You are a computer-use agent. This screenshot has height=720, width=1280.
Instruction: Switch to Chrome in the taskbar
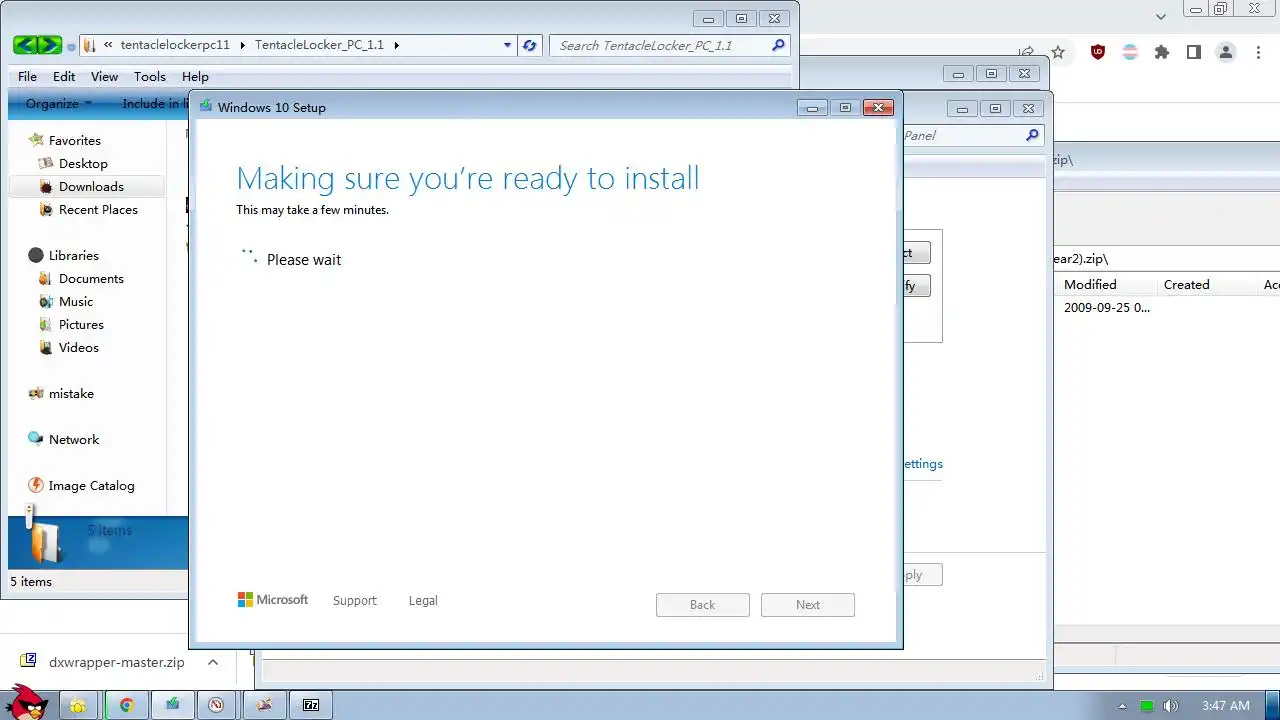[127, 705]
